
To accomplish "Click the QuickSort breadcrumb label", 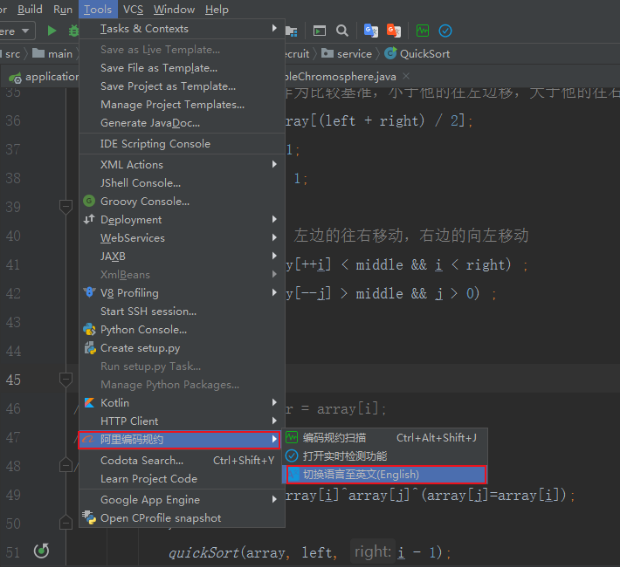I will click(425, 54).
